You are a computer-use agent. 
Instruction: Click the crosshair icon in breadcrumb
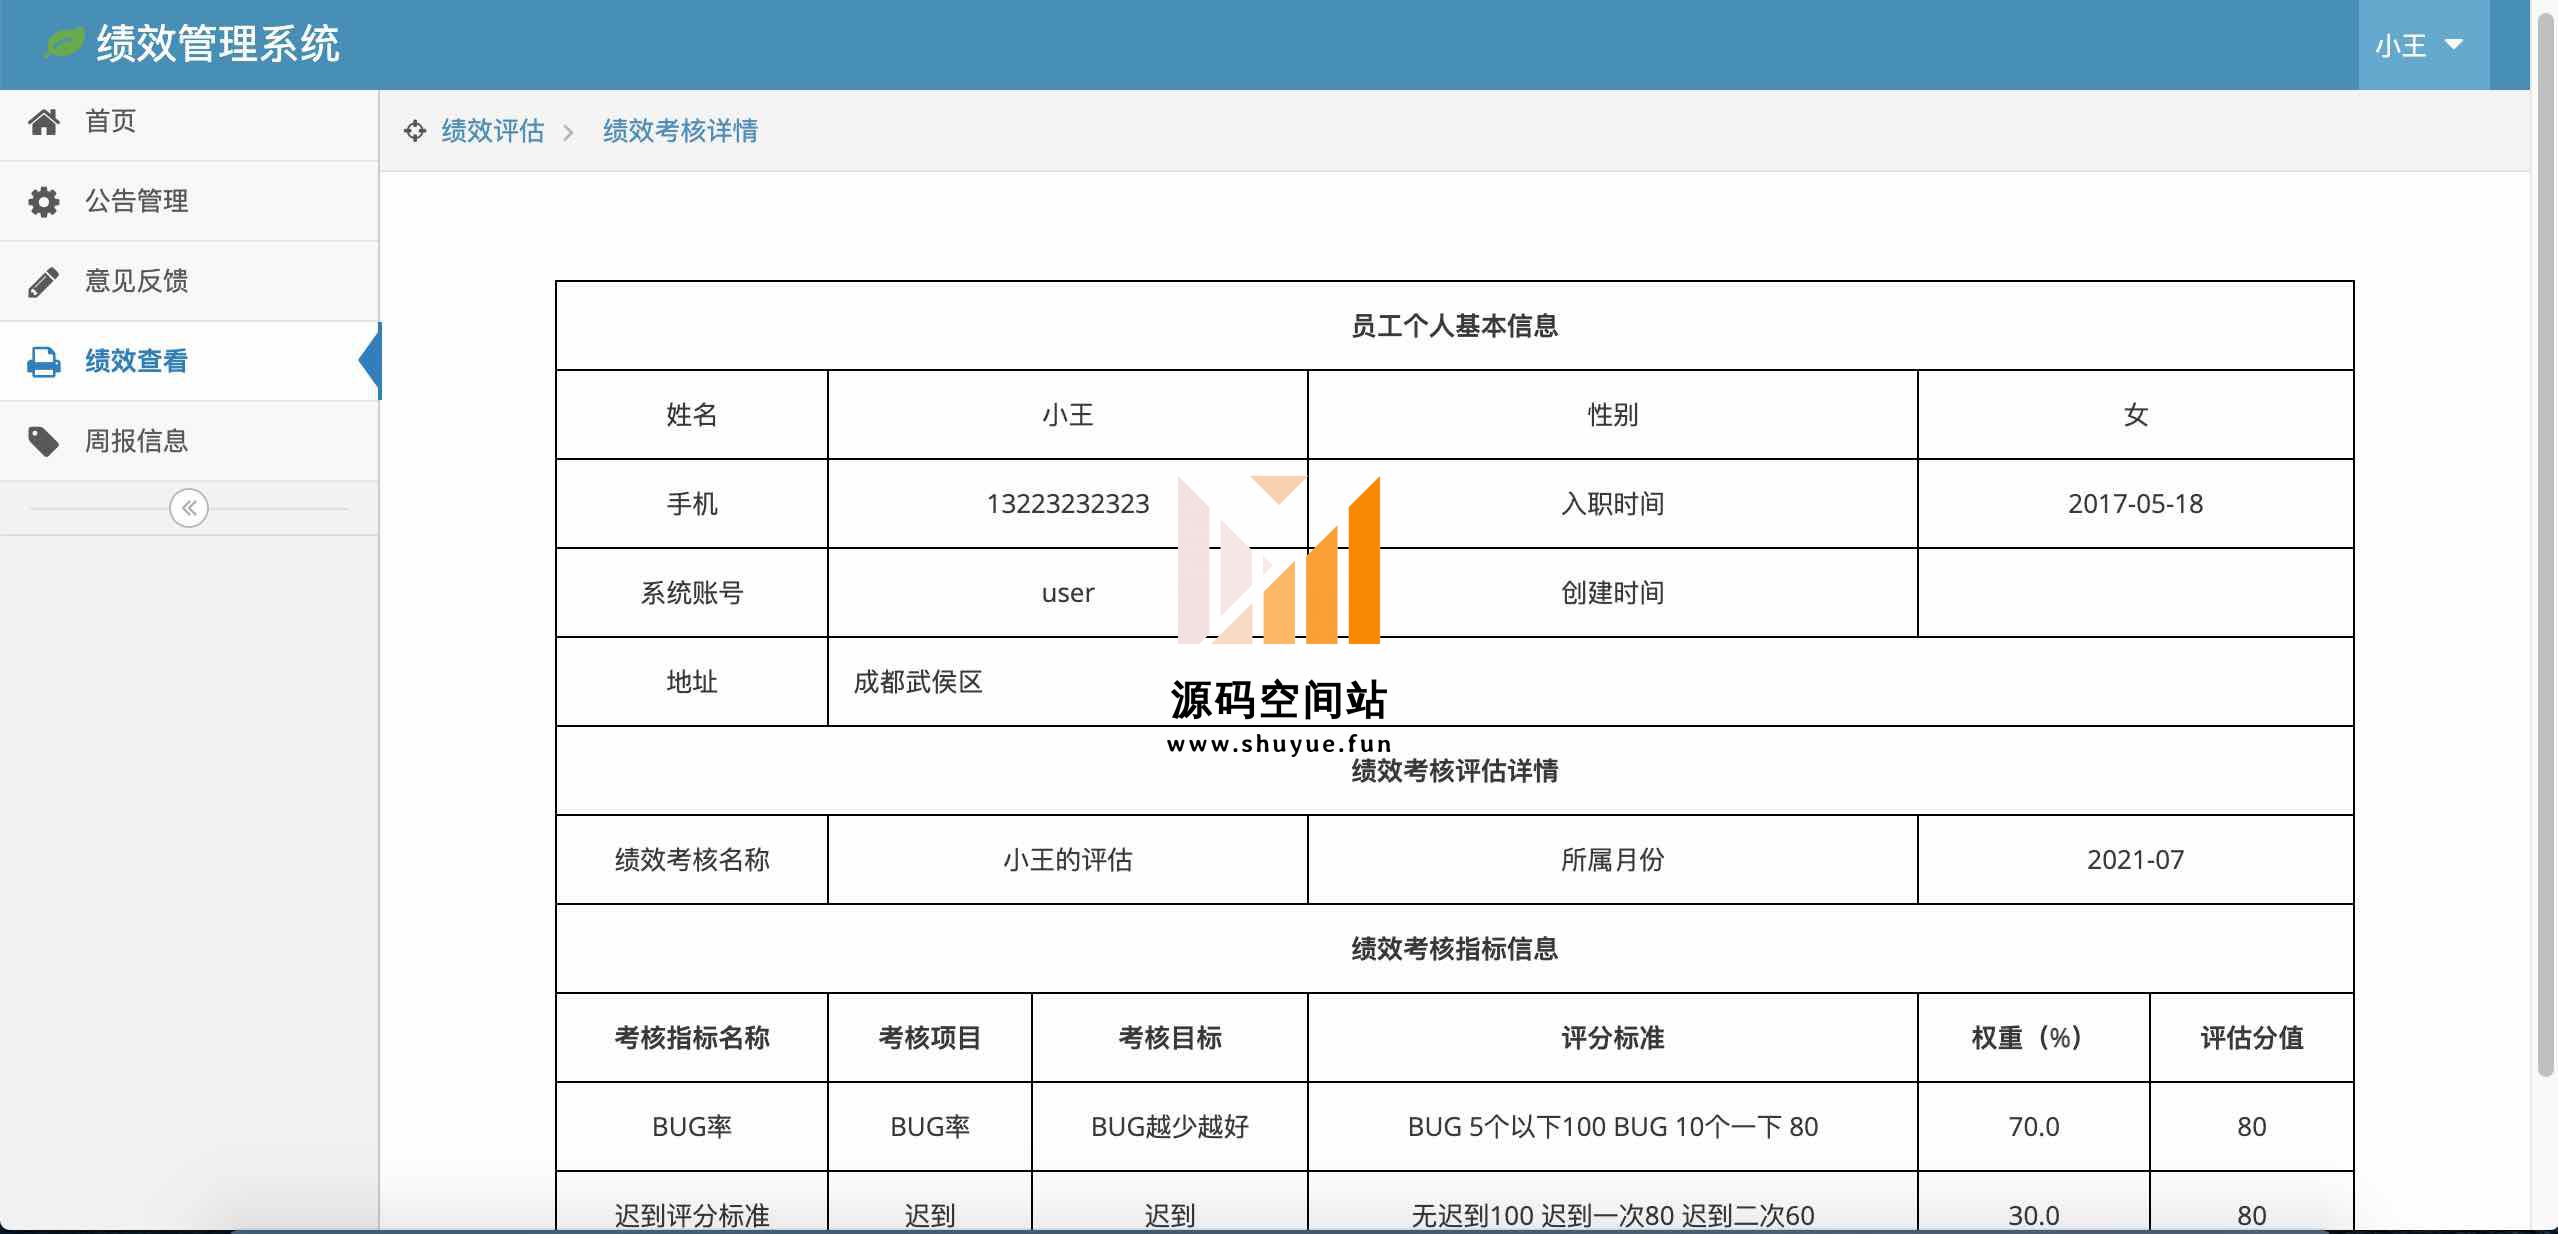point(415,131)
